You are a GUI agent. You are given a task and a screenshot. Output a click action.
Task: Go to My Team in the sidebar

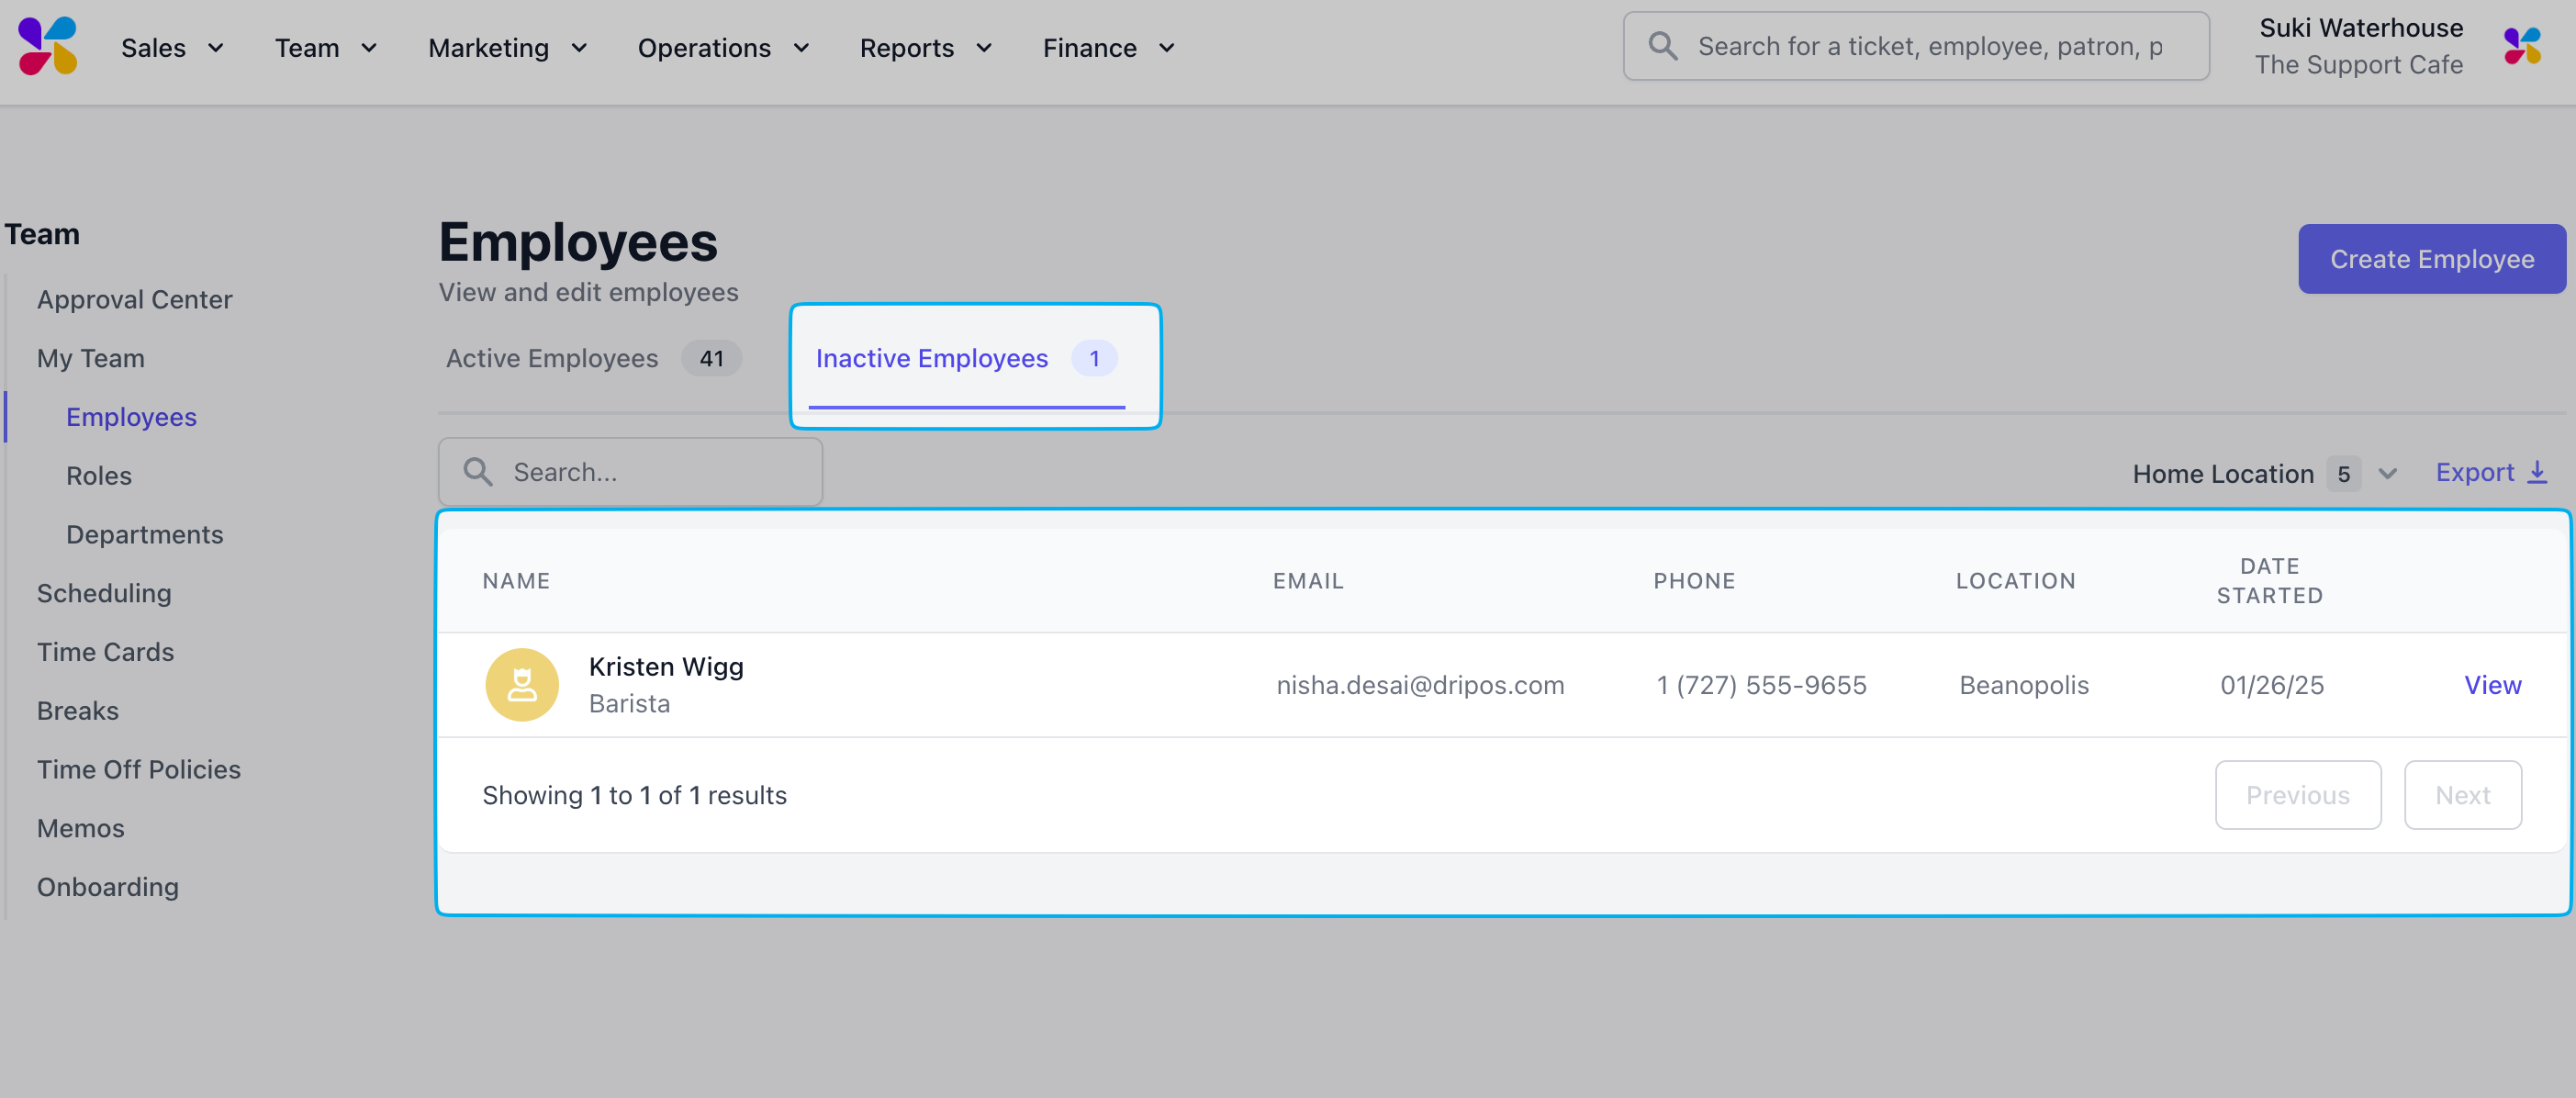[90, 358]
